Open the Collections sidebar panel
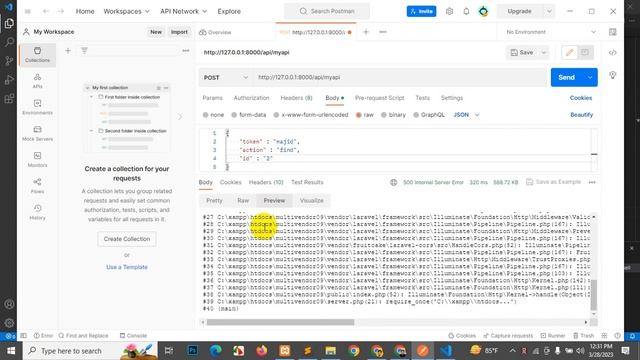640x360 pixels. point(37,54)
